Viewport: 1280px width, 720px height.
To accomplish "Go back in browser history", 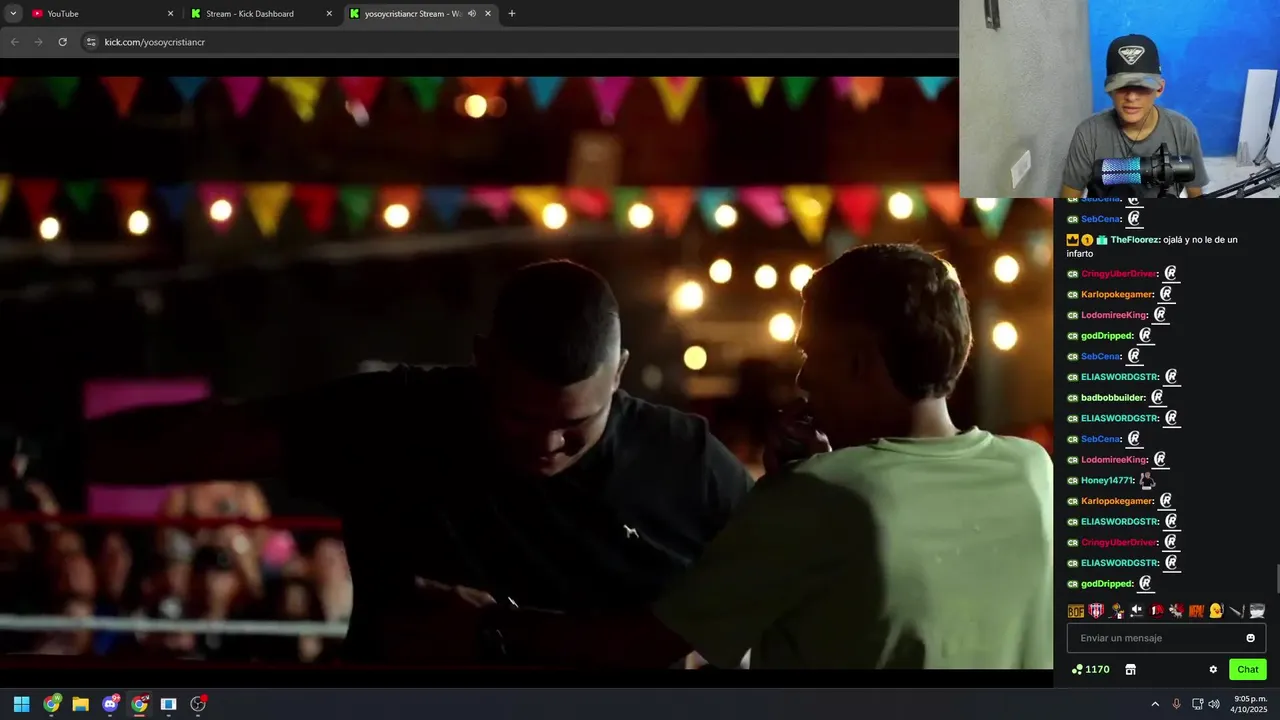I will [14, 42].
